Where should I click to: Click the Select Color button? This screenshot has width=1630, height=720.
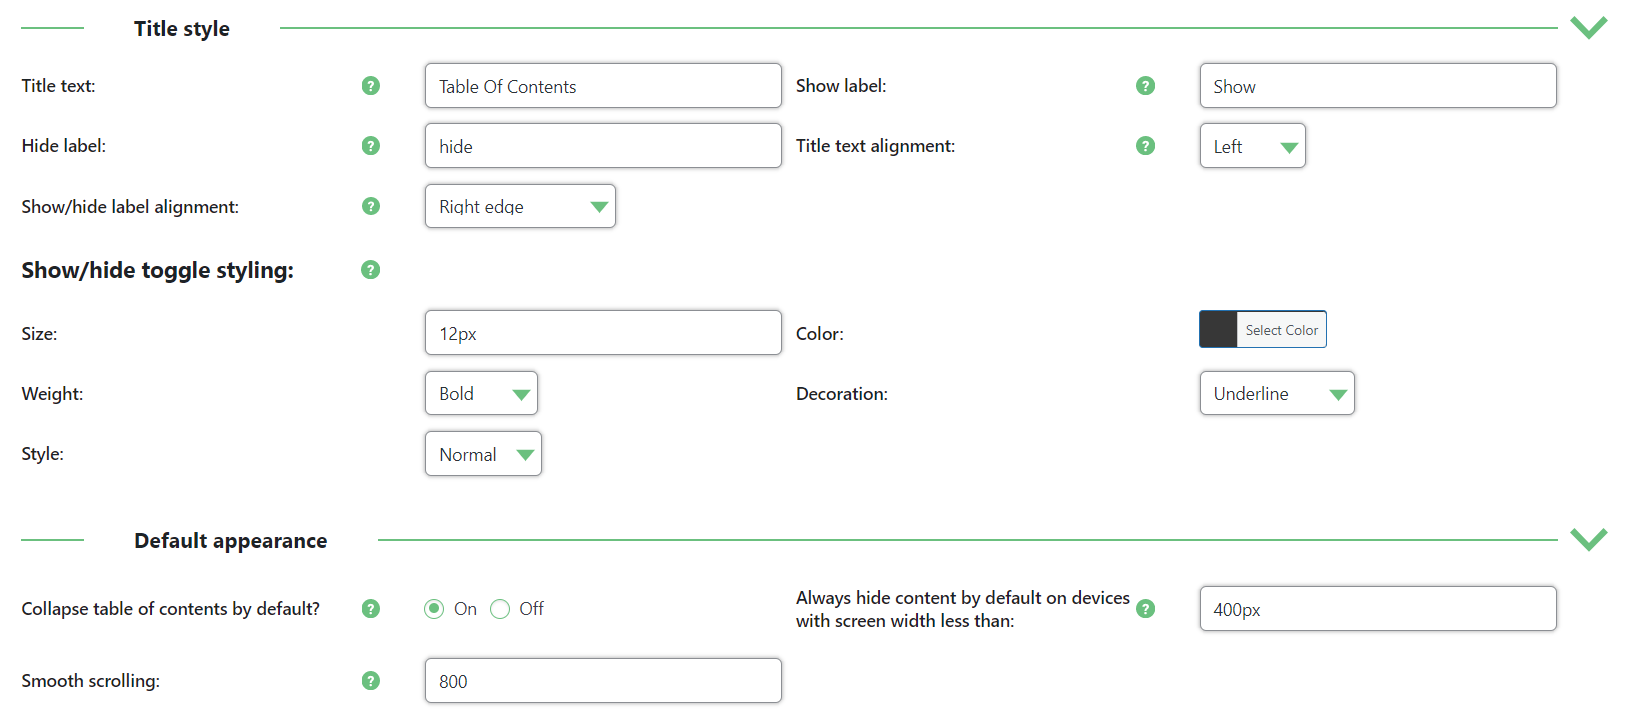[x=1263, y=329]
